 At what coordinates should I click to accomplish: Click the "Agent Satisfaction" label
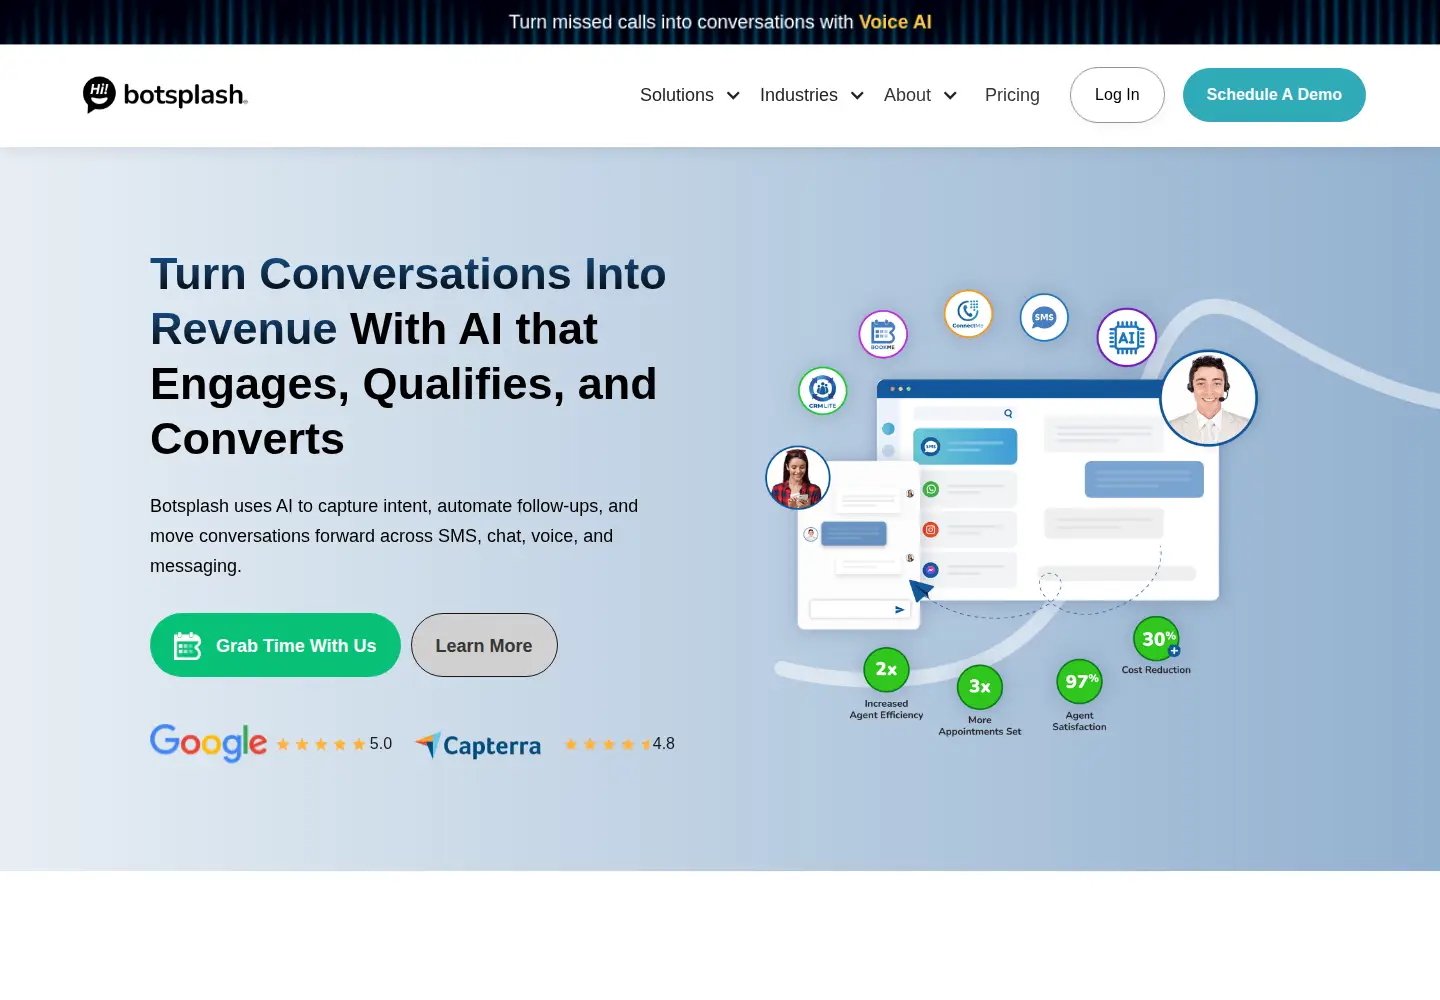point(1080,721)
